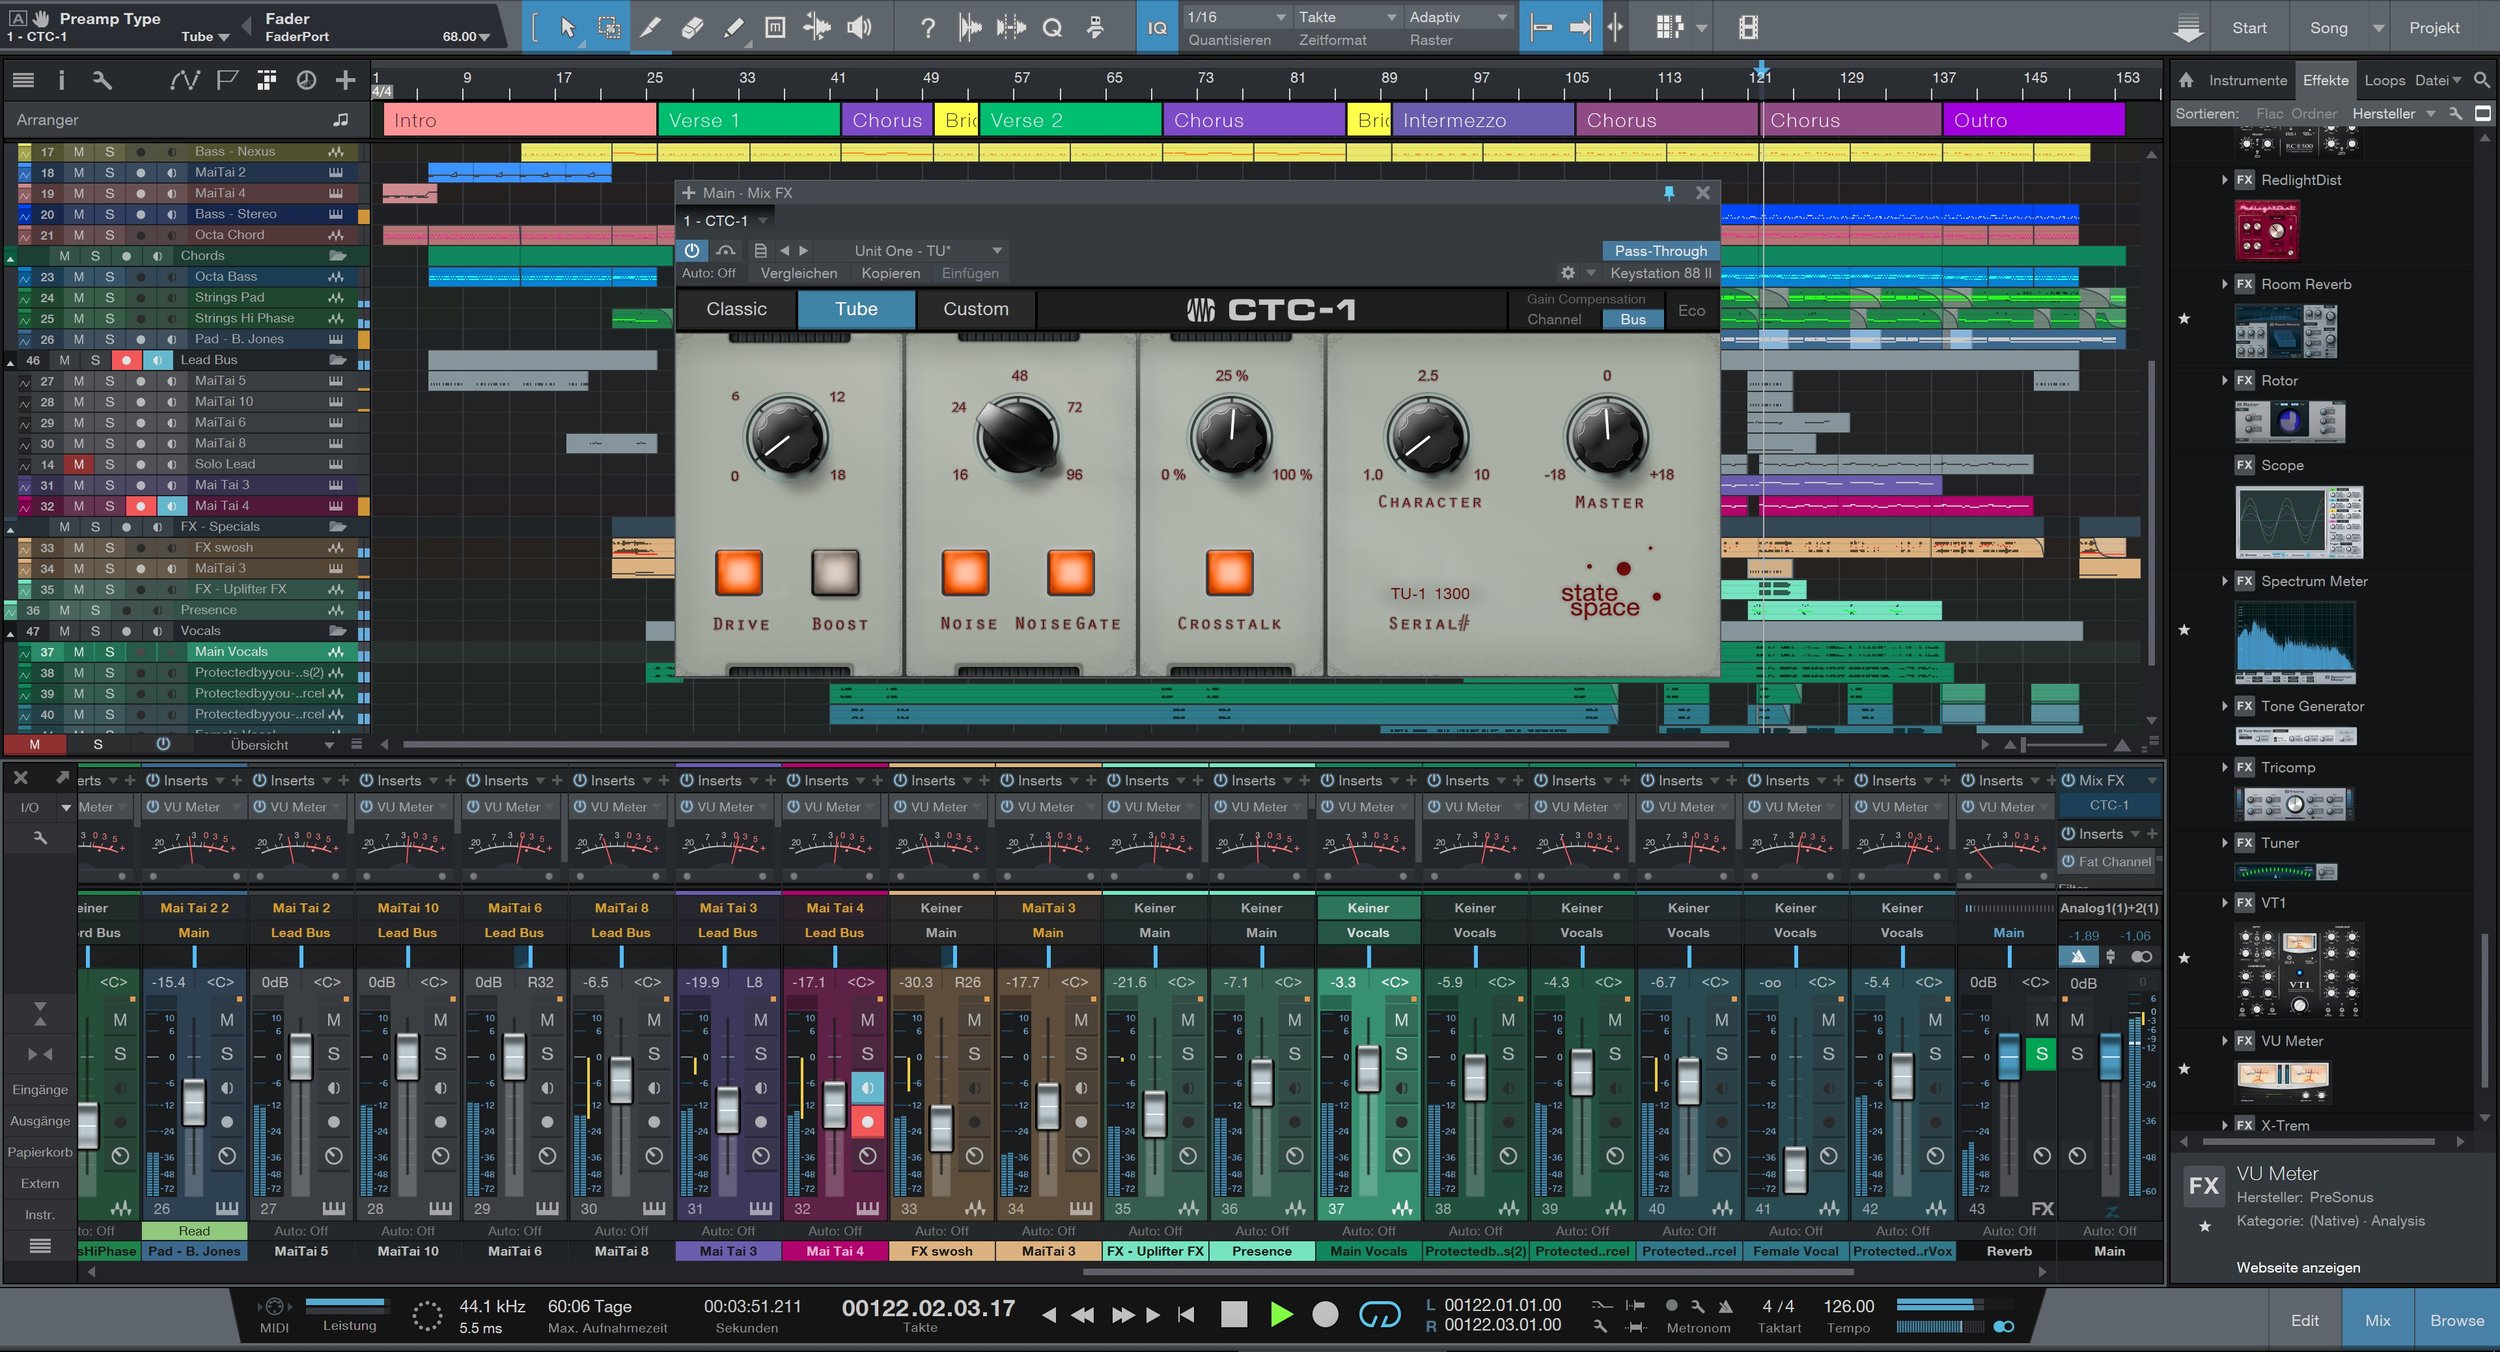Switch to the Edit view tab
Screen dimensions: 2500x1352
pyautogui.click(x=2305, y=1320)
